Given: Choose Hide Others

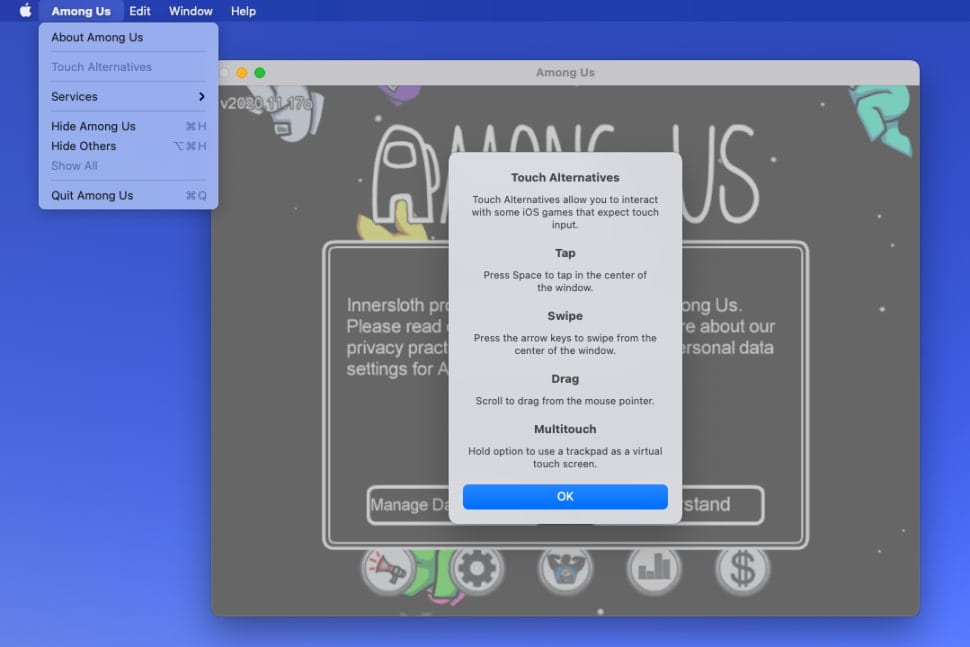Looking at the screenshot, I should pos(128,146).
